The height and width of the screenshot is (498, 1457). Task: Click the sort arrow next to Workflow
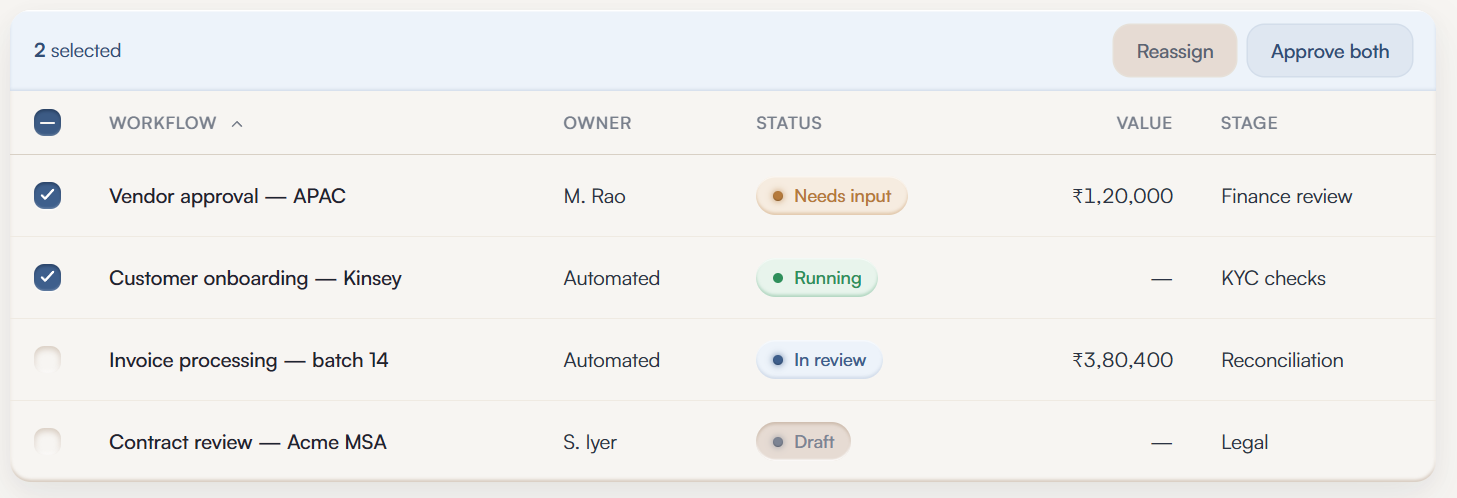coord(237,124)
